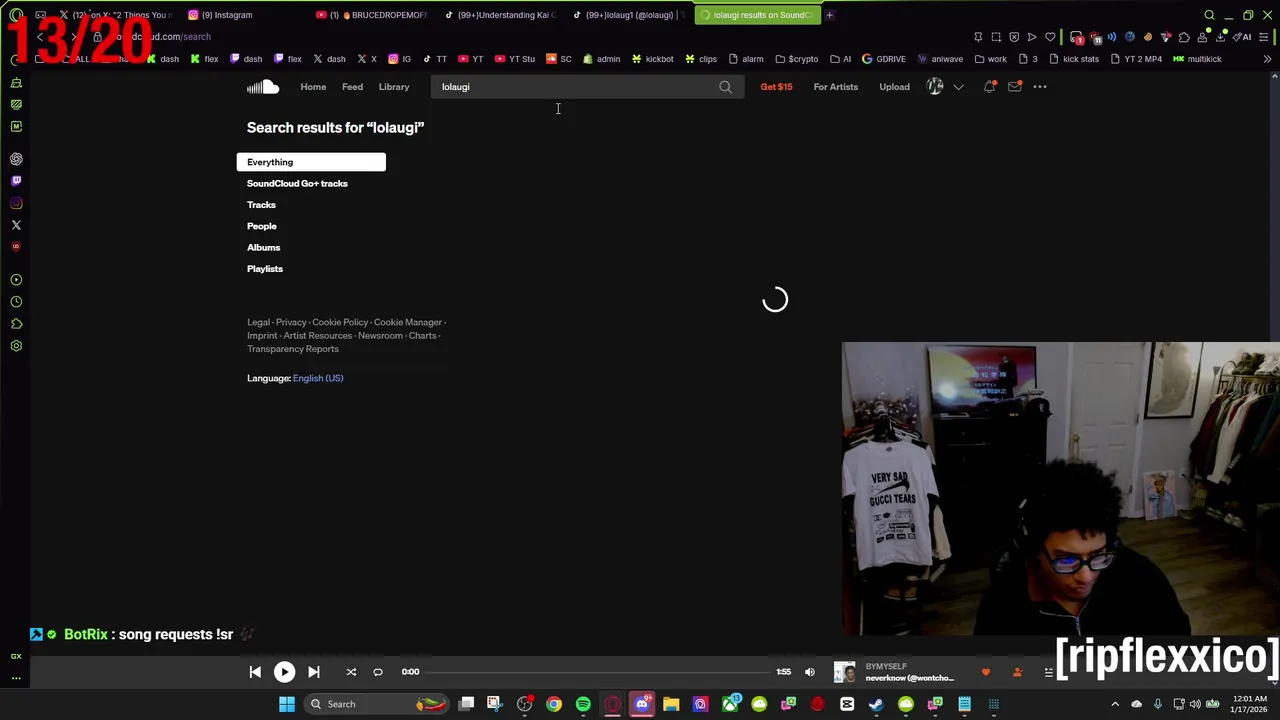Open the kick stats bookmark

click(1073, 59)
